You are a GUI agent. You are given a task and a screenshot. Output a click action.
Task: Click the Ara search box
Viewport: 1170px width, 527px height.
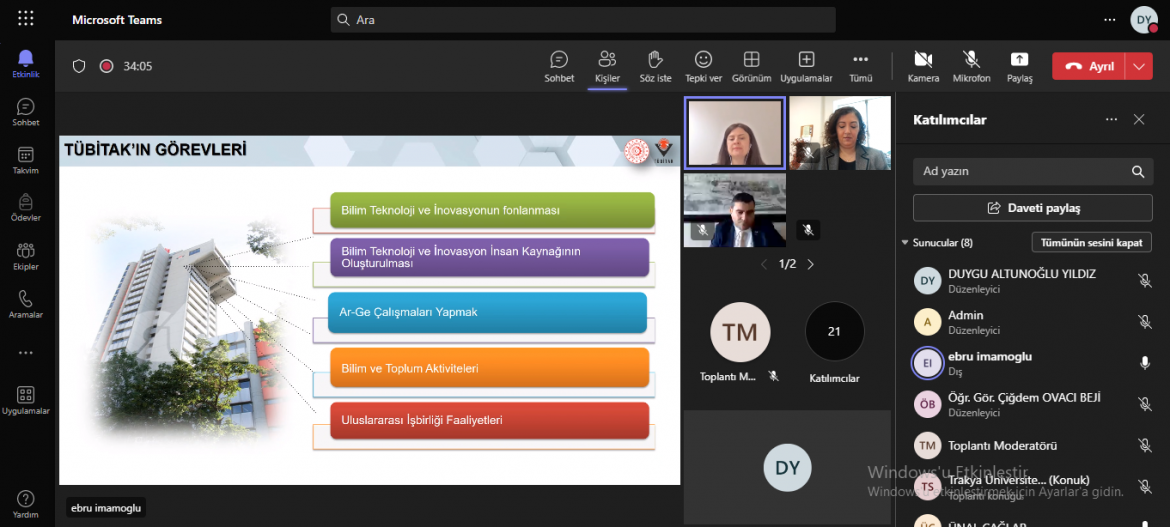[583, 19]
